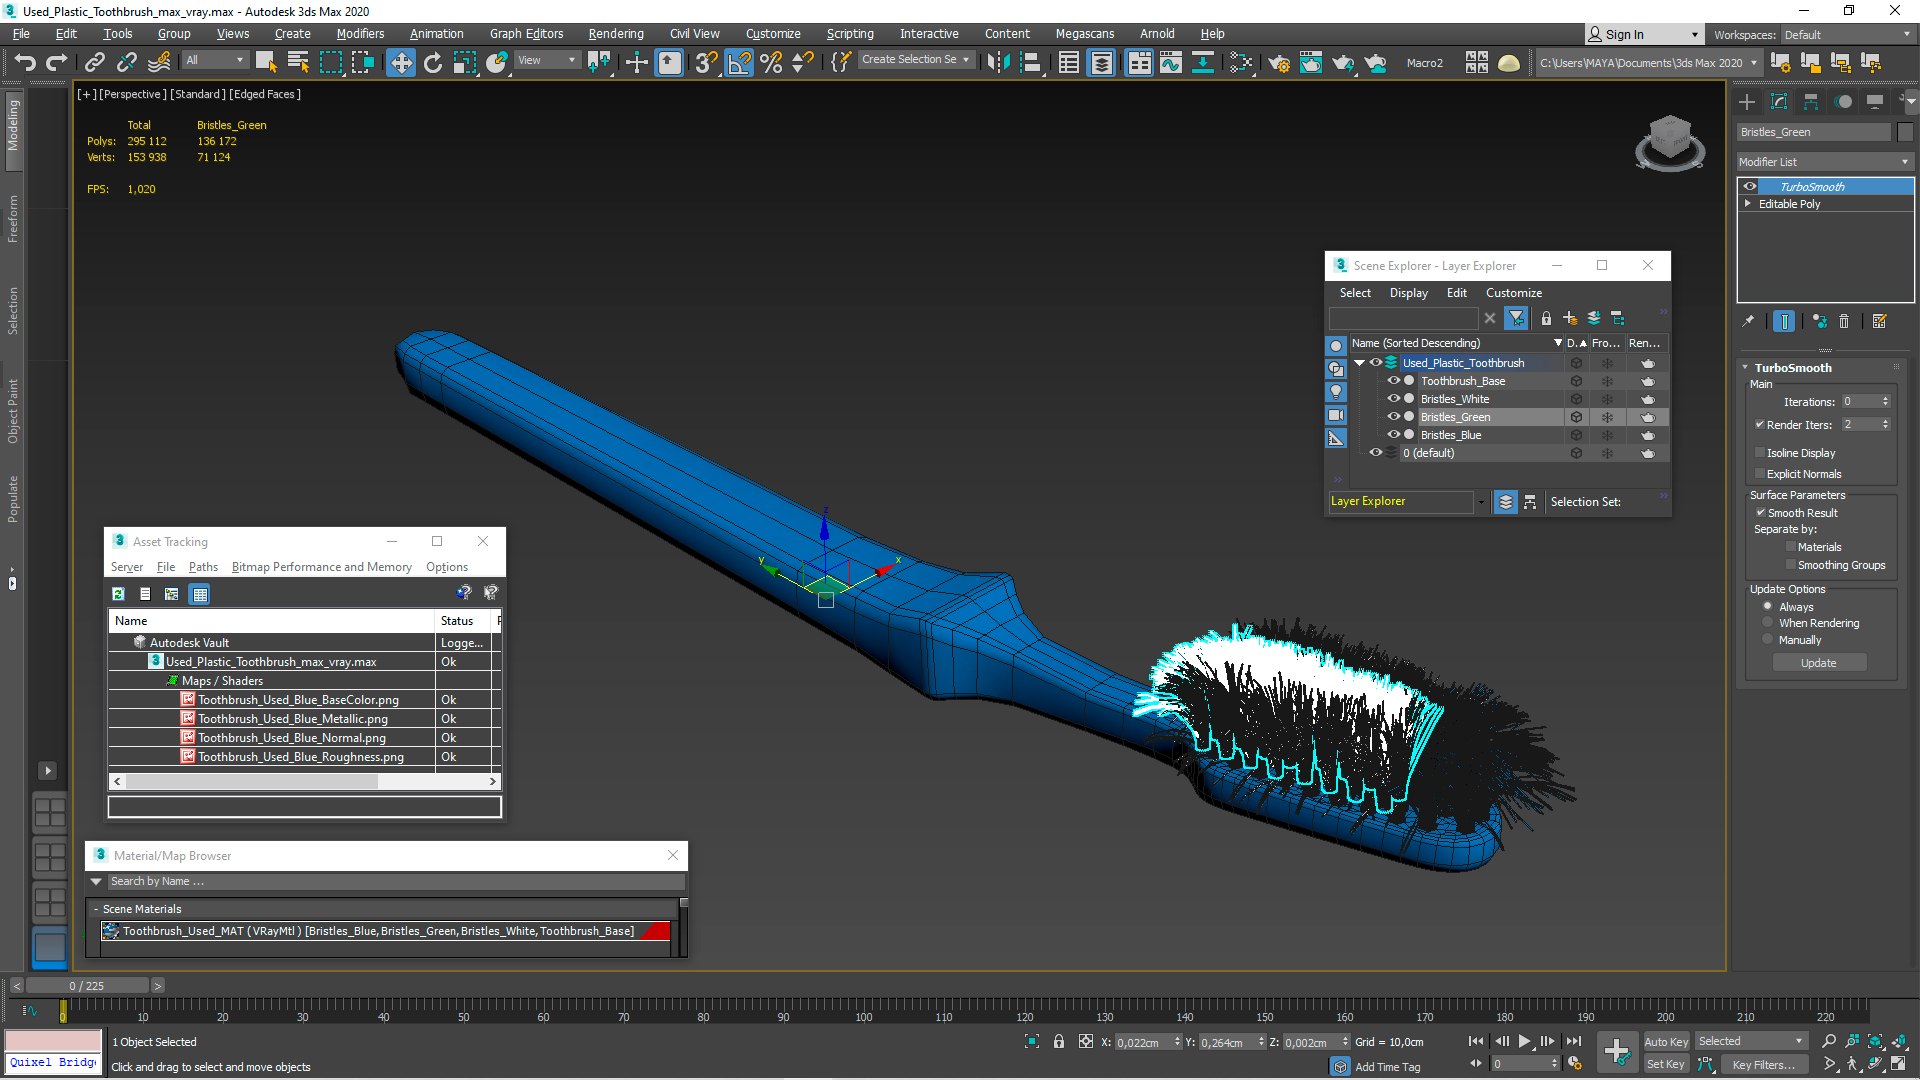
Task: Toggle the Percent Snap icon
Action: 771,62
